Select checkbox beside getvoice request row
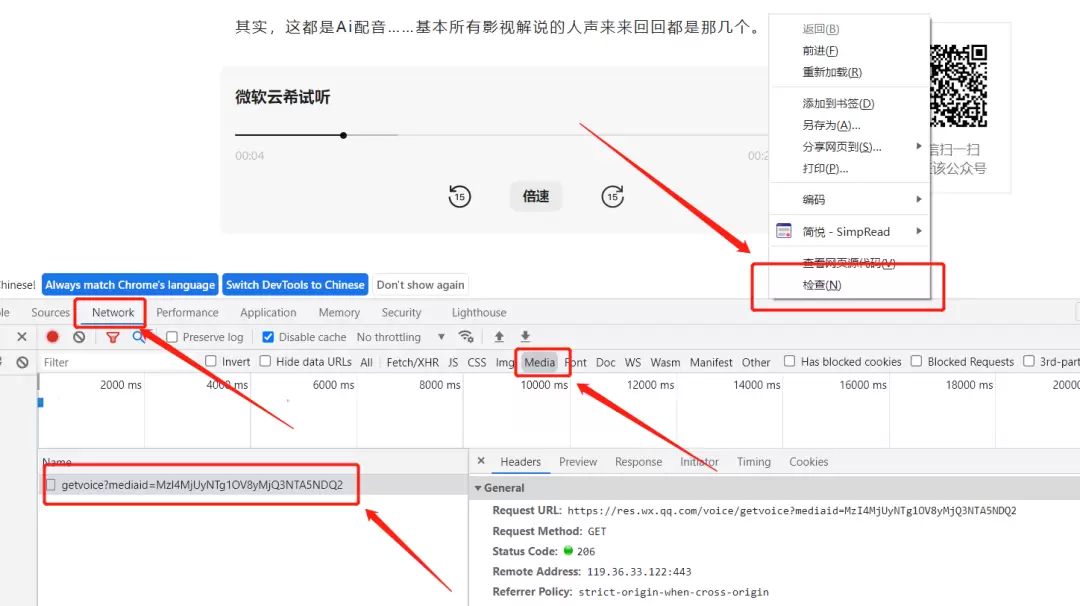Image resolution: width=1080 pixels, height=606 pixels. pos(50,485)
